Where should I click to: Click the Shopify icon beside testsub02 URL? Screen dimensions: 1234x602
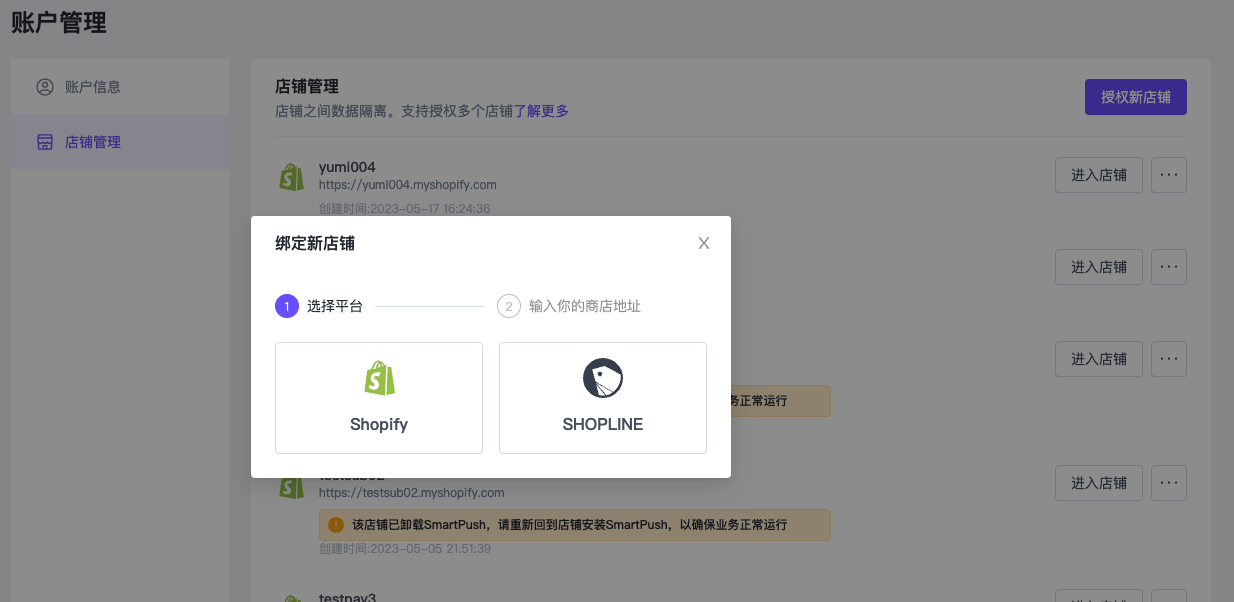[x=291, y=487]
